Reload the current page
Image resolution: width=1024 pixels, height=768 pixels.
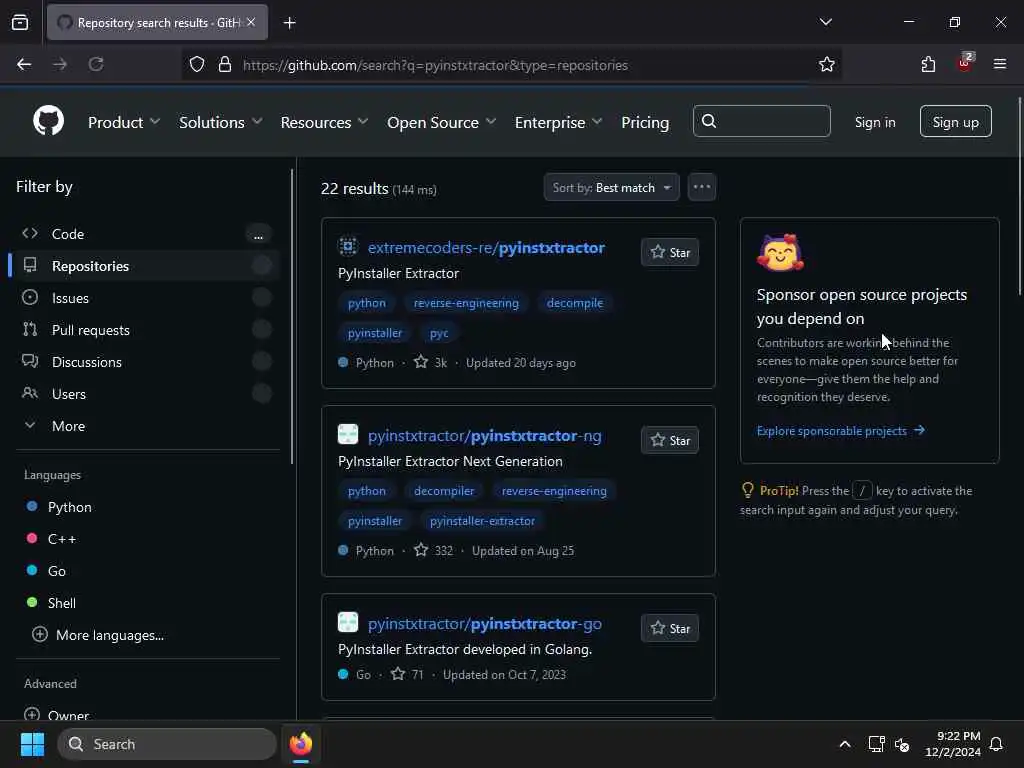[96, 64]
